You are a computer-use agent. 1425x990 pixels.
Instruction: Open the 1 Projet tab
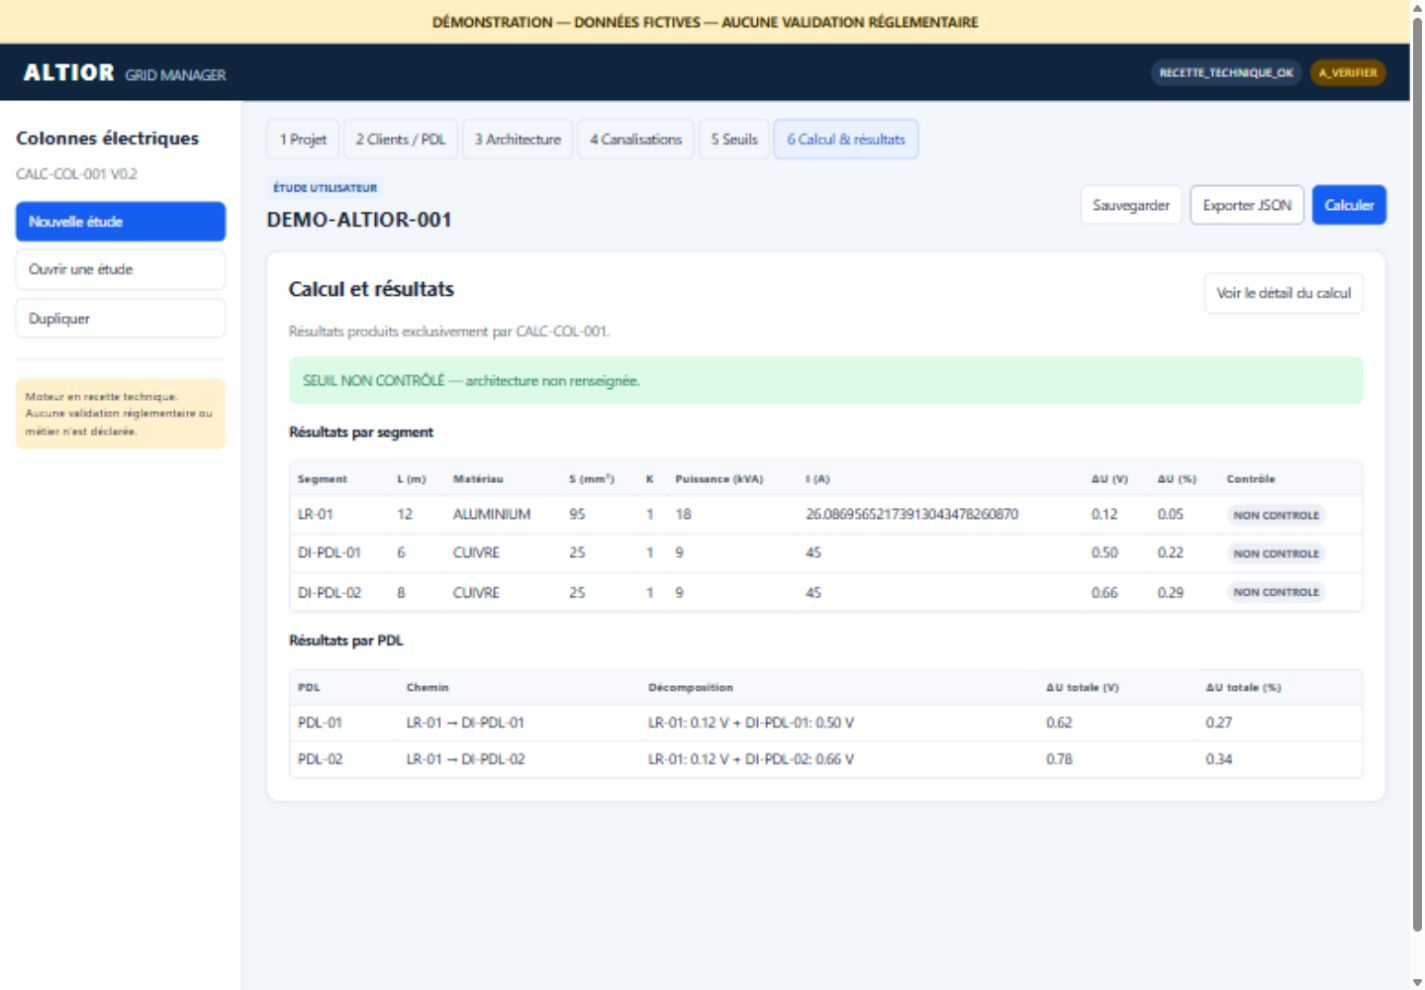(x=303, y=140)
